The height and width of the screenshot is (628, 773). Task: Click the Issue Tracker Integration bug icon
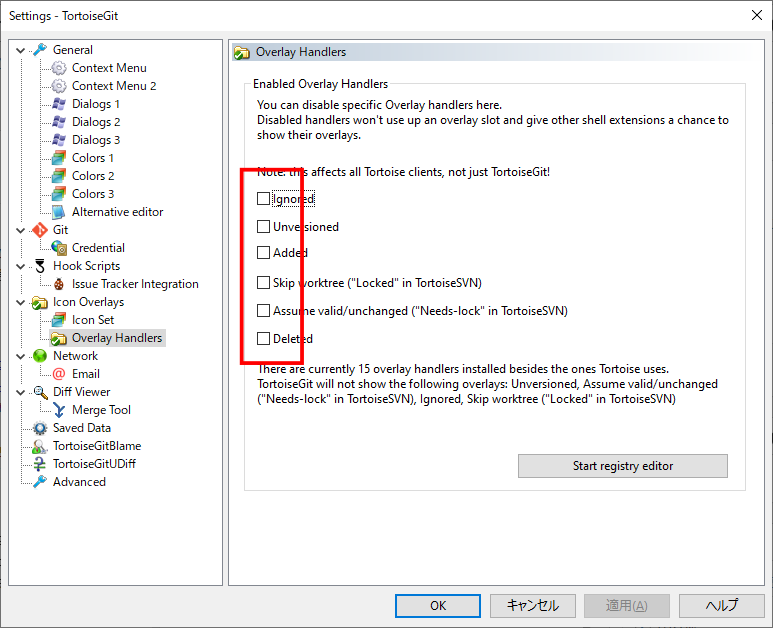coord(59,284)
